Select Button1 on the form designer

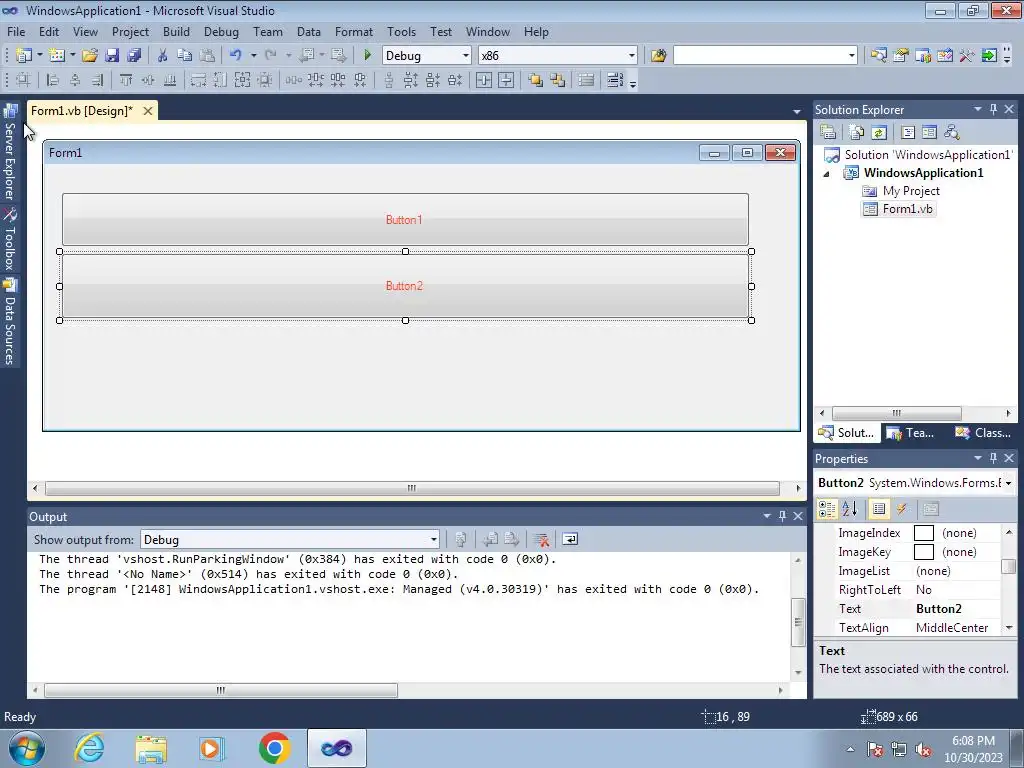tap(405, 220)
